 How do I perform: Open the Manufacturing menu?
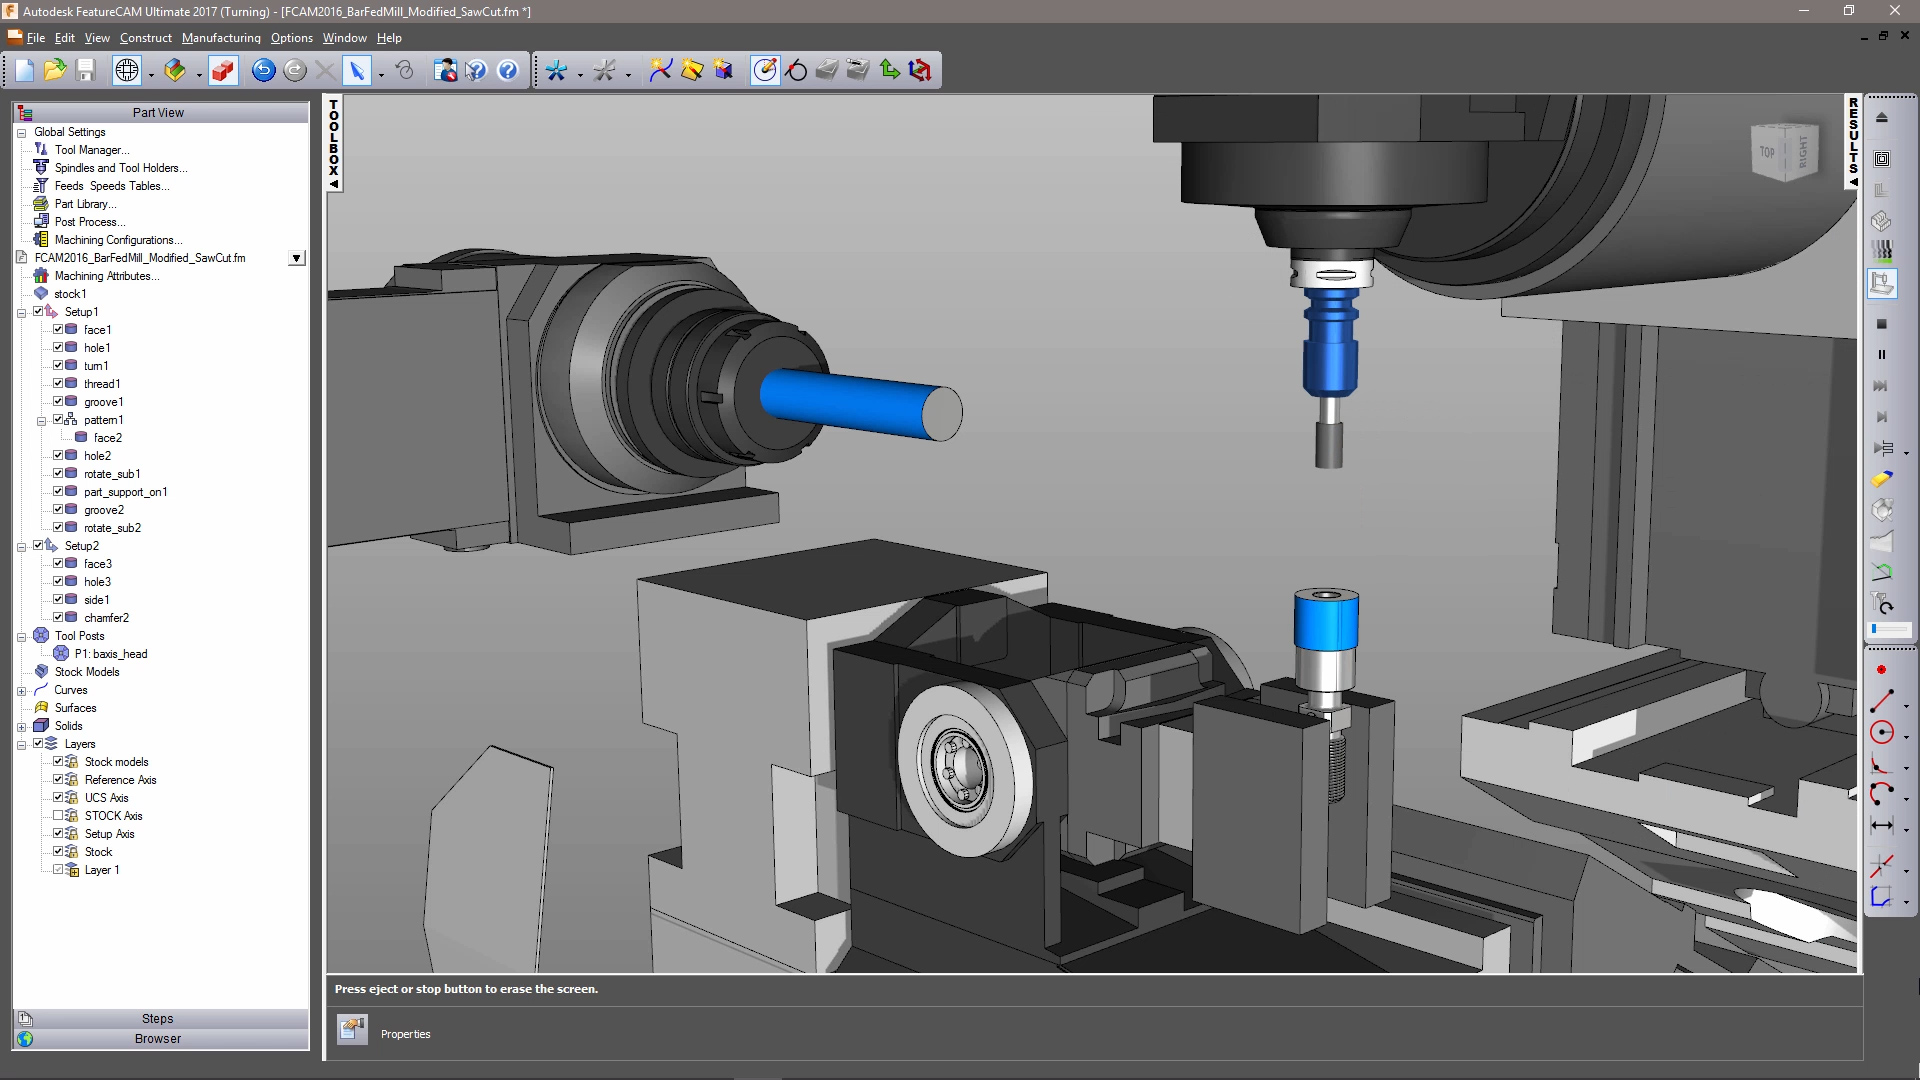click(221, 38)
